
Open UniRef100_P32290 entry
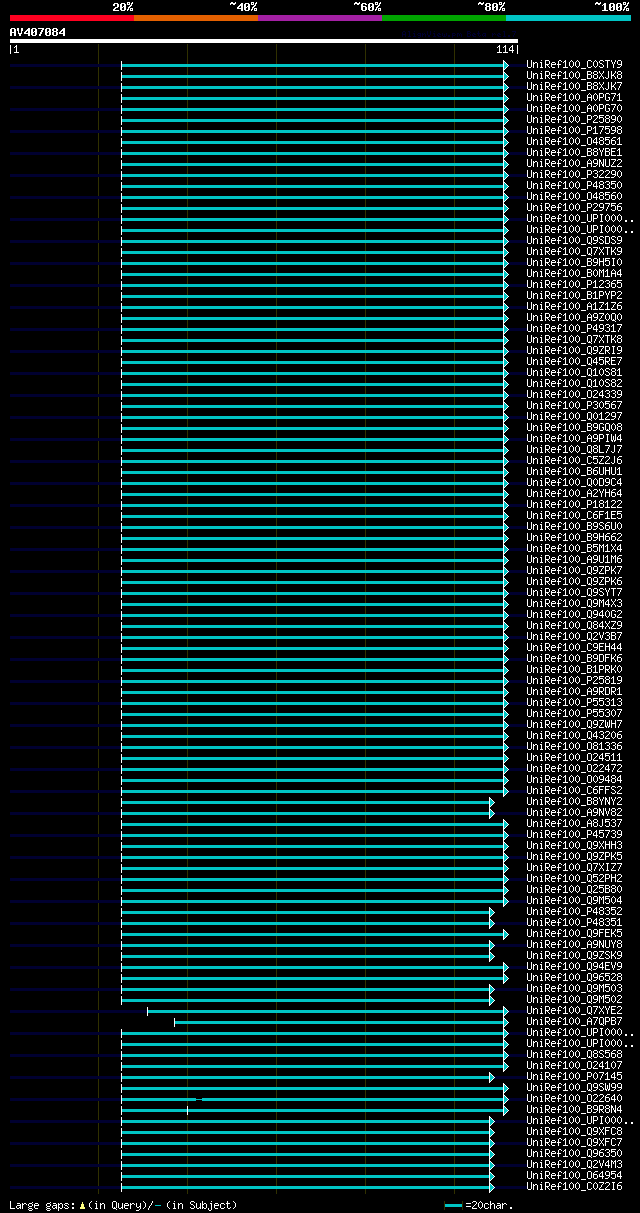pyautogui.click(x=574, y=174)
